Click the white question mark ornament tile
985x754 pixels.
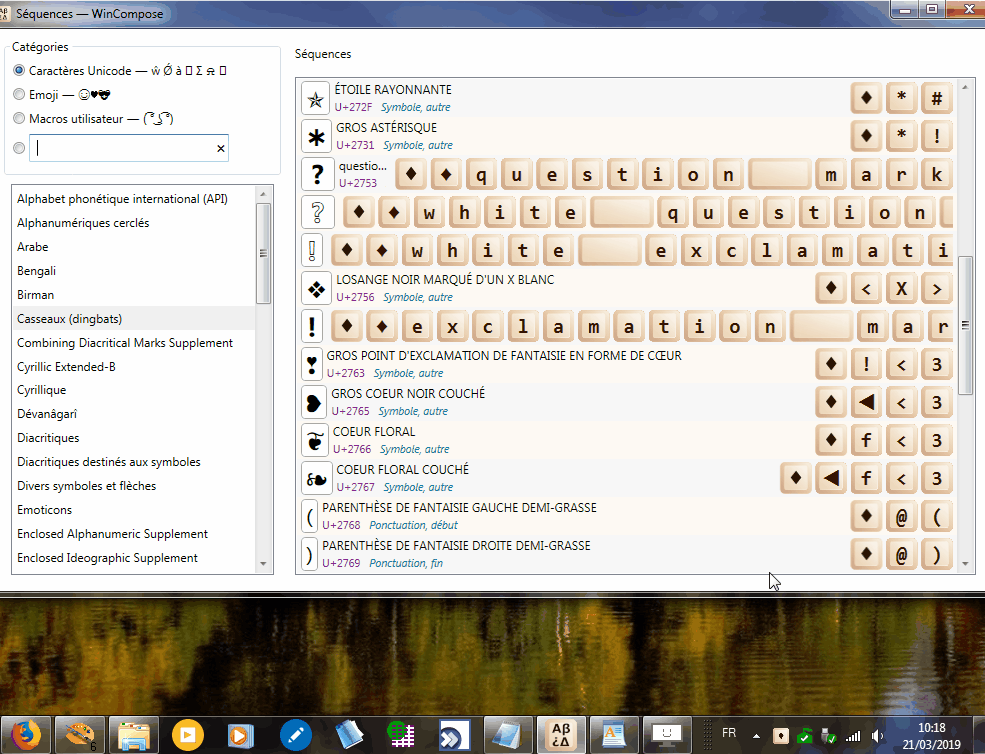pos(317,212)
